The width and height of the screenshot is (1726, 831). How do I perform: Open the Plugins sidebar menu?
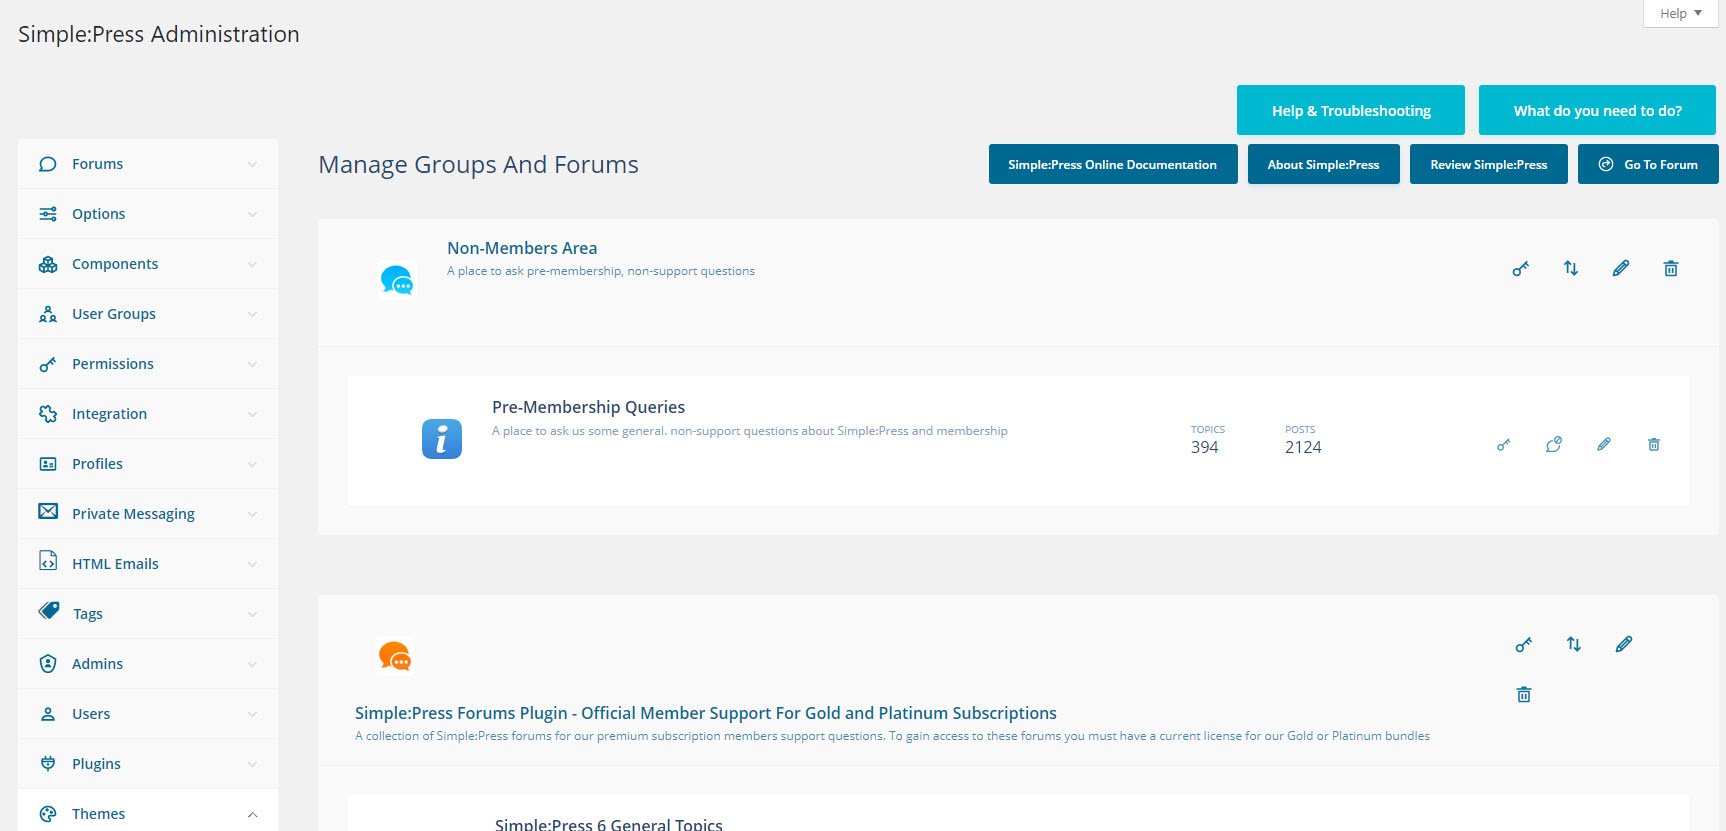[148, 764]
